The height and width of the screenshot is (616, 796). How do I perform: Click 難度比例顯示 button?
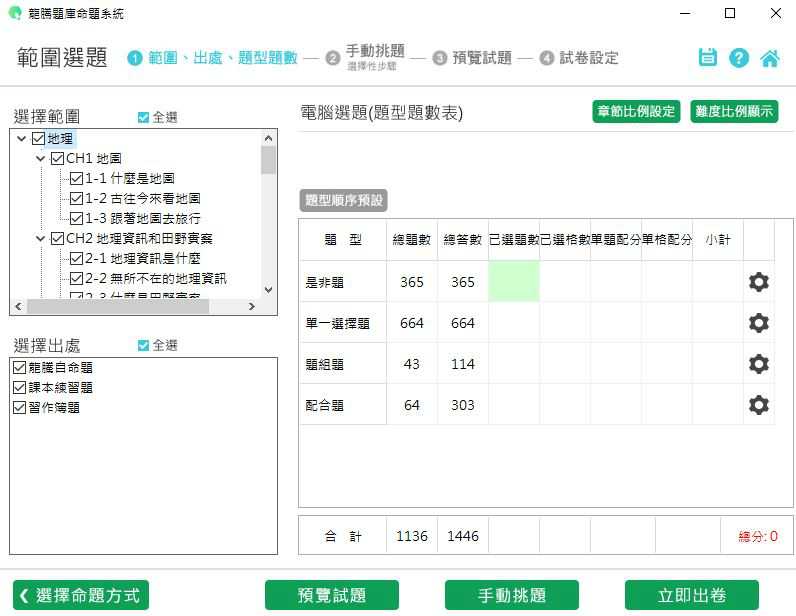pos(734,111)
